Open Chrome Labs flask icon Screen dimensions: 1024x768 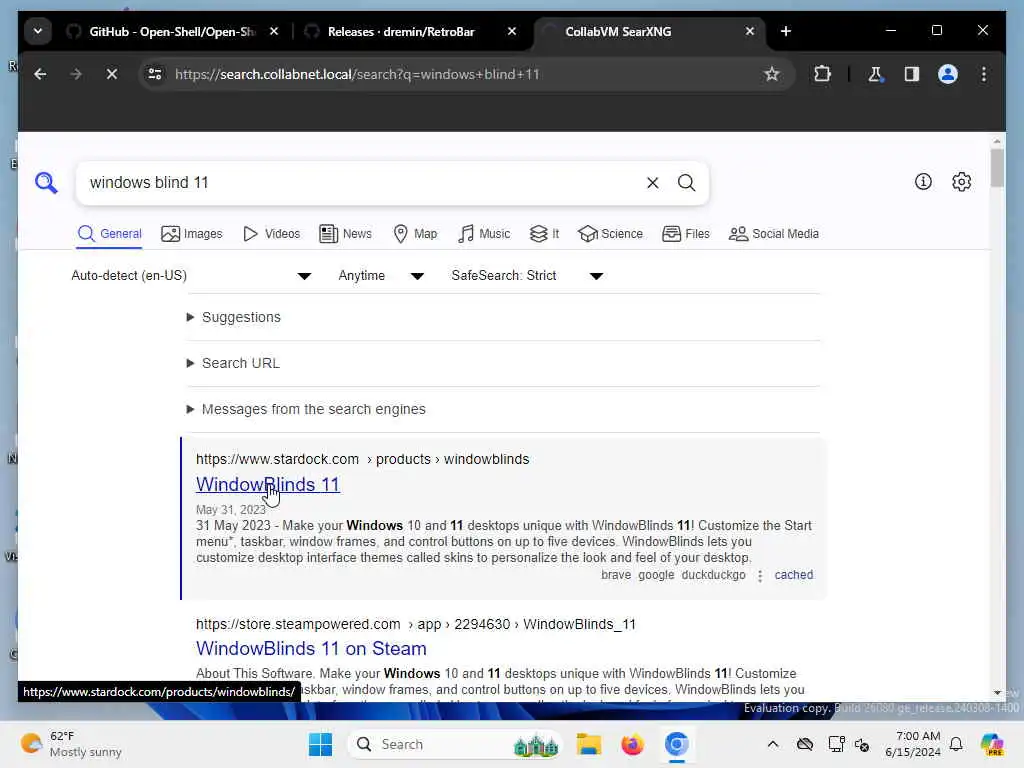875,74
